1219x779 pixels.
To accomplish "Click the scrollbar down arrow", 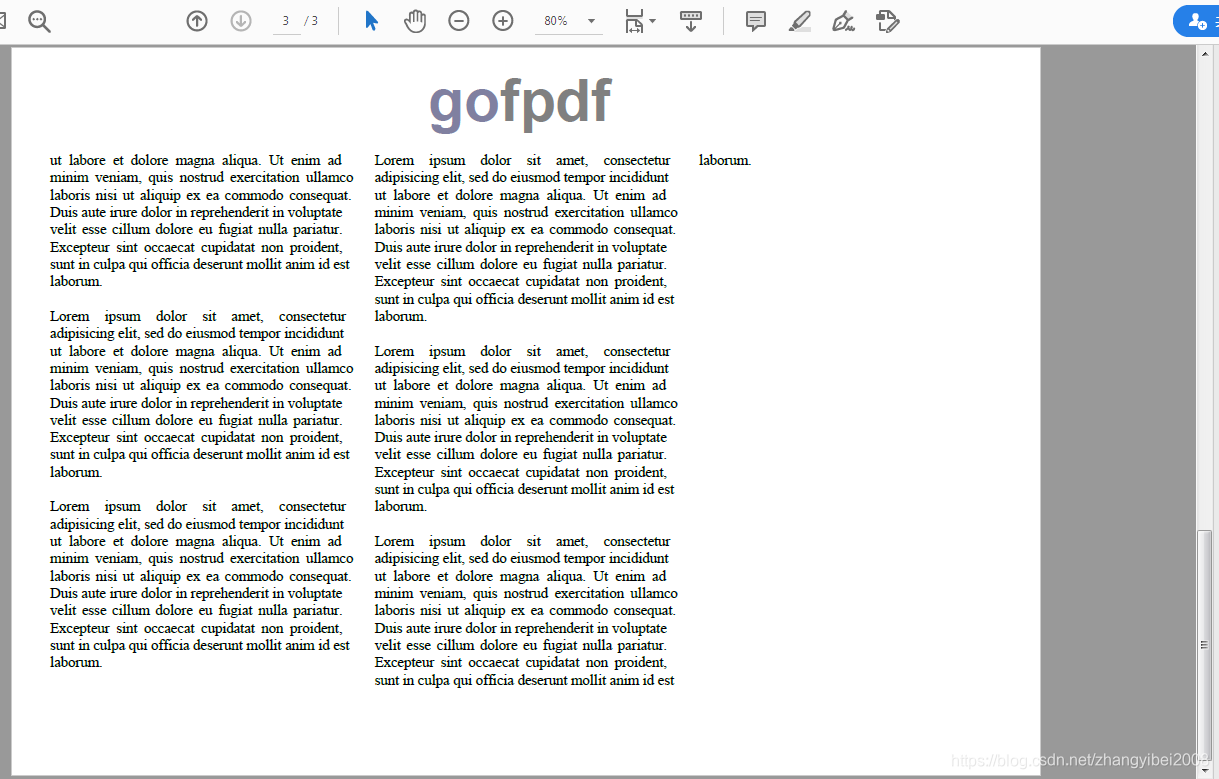I will click(x=1205, y=772).
